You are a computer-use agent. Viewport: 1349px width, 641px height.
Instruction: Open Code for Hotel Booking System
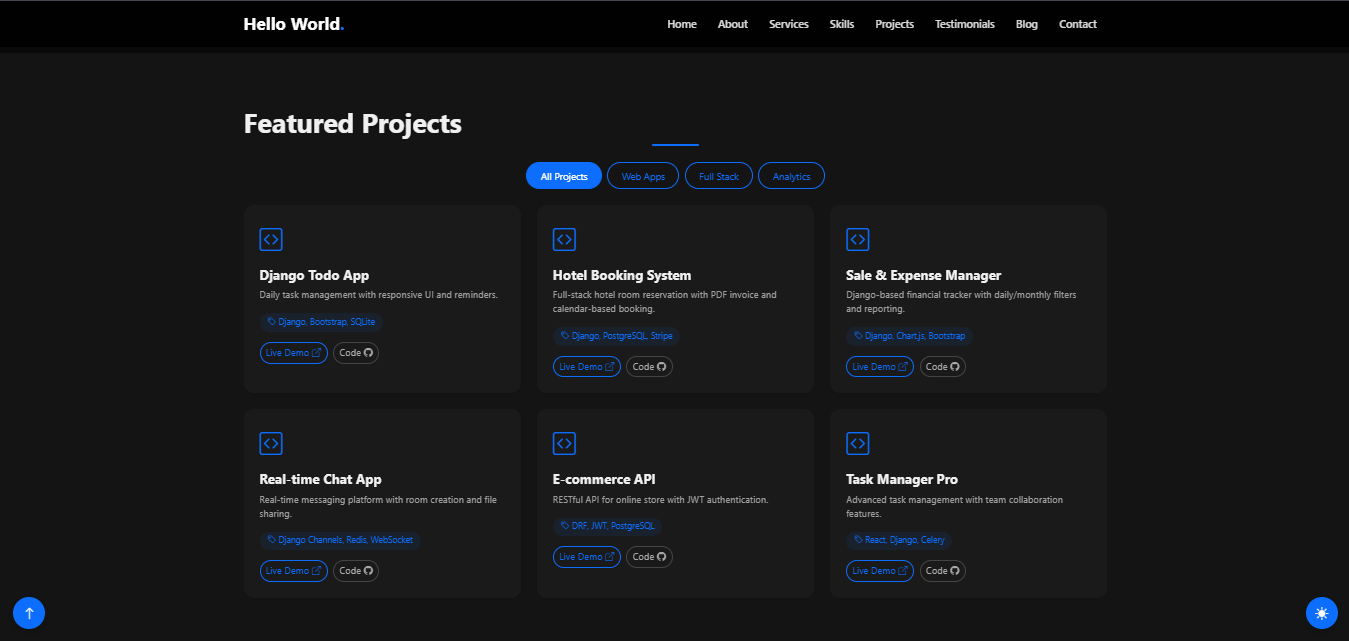(649, 367)
